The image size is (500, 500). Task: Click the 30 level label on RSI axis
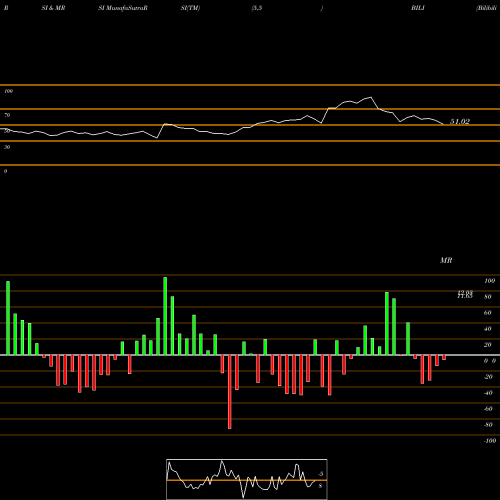coord(7,147)
